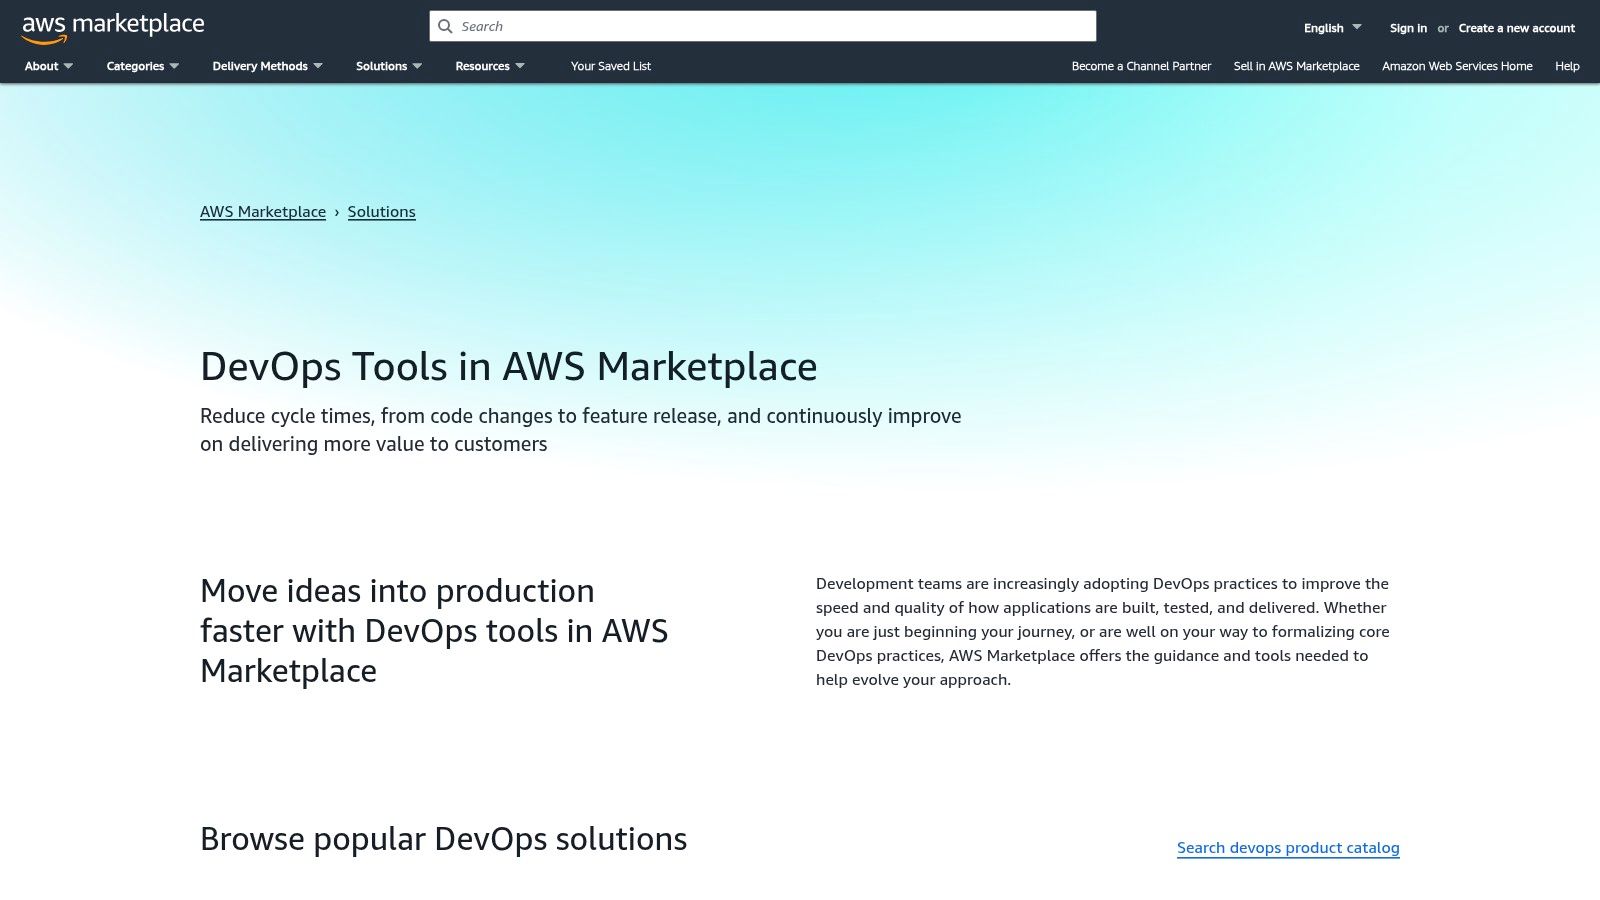
Task: Open the Solutions breadcrumb link
Action: click(x=381, y=211)
